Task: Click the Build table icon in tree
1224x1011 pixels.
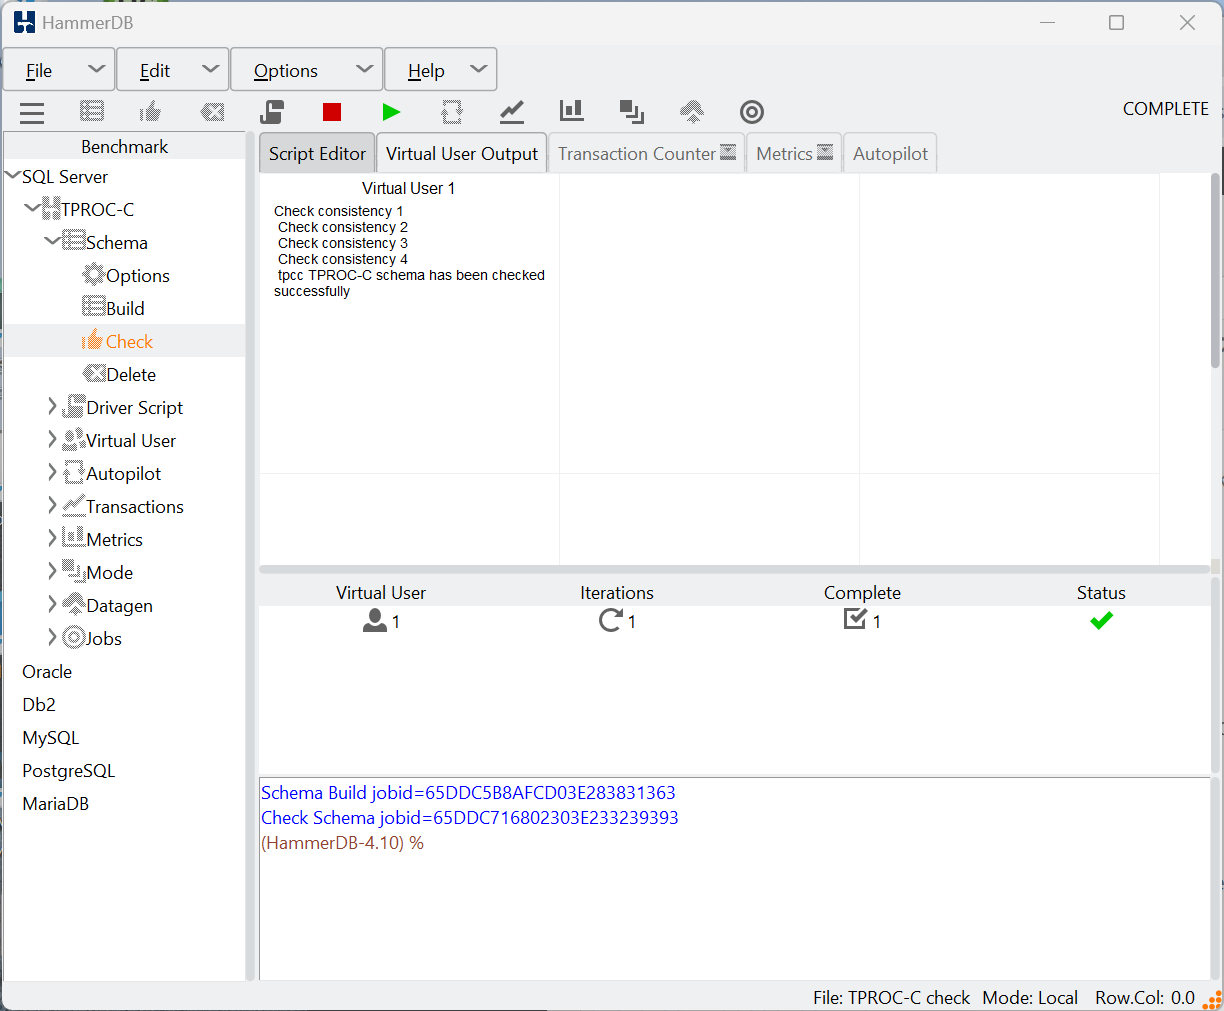Action: [93, 307]
